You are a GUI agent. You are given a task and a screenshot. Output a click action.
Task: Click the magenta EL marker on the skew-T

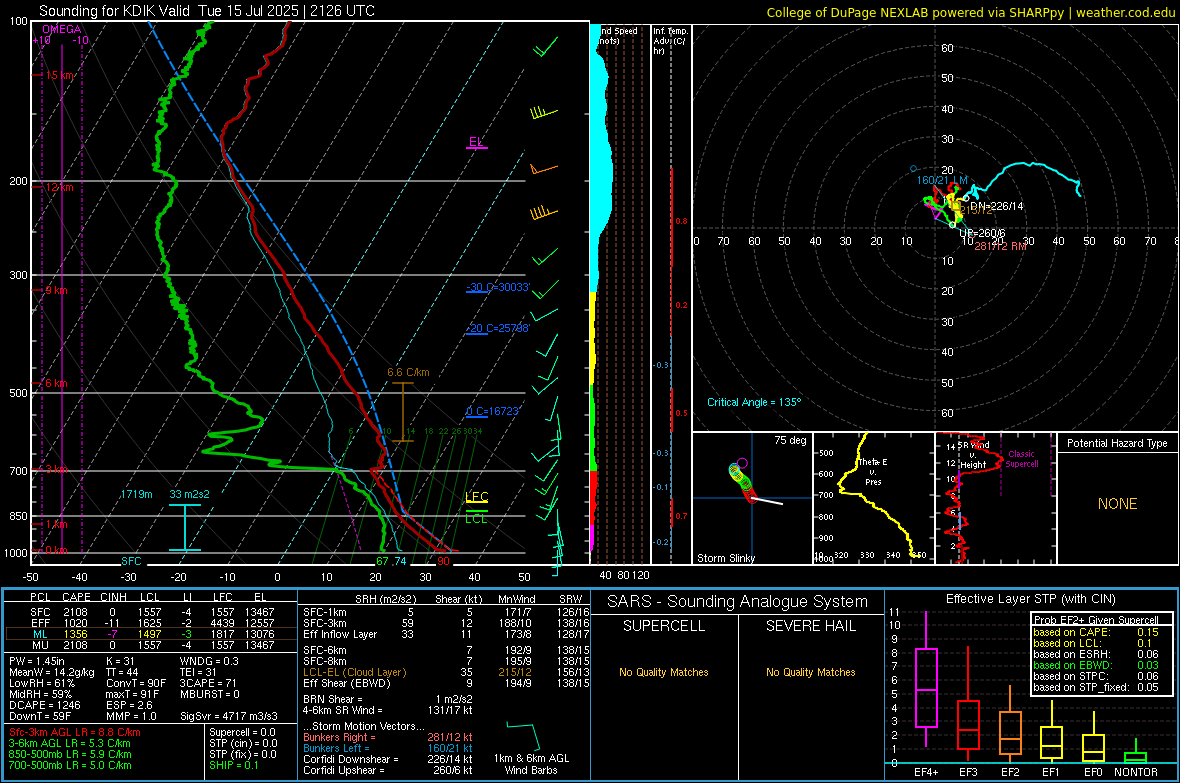coord(476,142)
